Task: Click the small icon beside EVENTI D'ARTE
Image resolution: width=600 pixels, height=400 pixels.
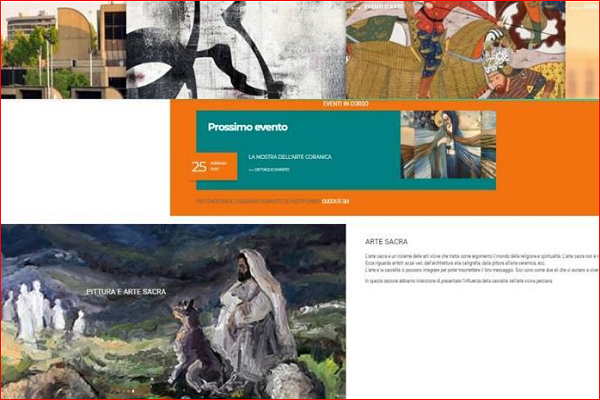Action: click(355, 7)
